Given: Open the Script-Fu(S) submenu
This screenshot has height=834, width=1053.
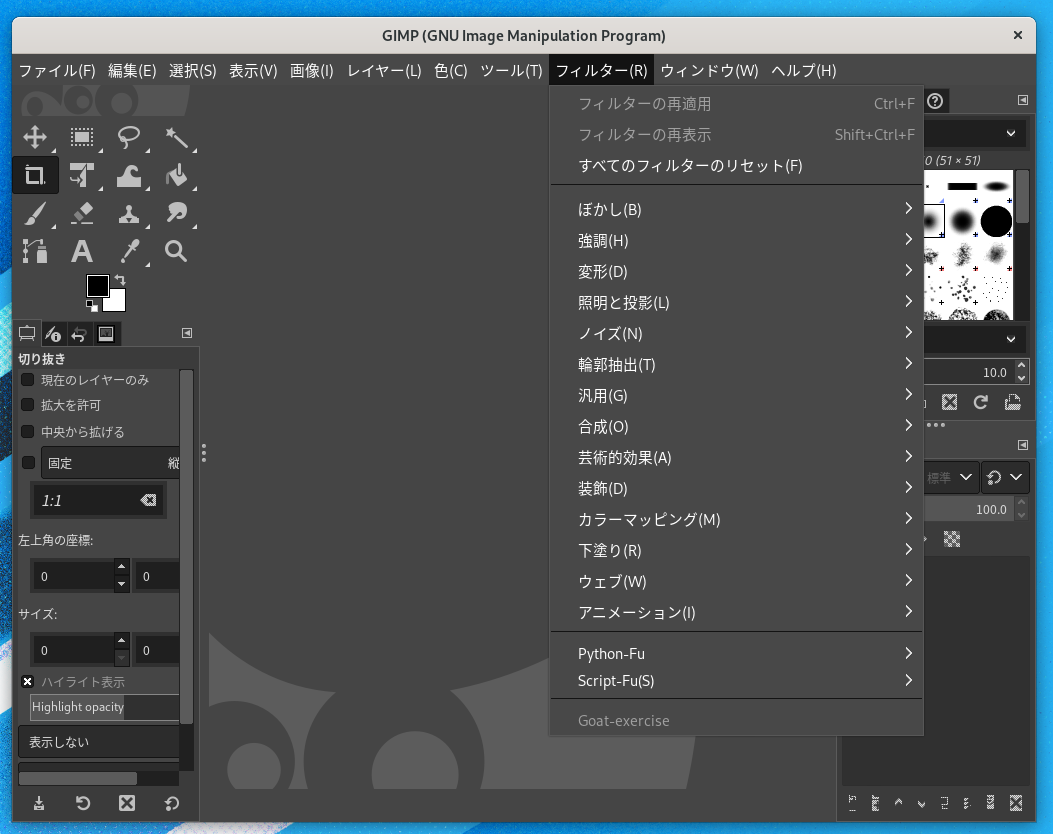Looking at the screenshot, I should (x=736, y=680).
